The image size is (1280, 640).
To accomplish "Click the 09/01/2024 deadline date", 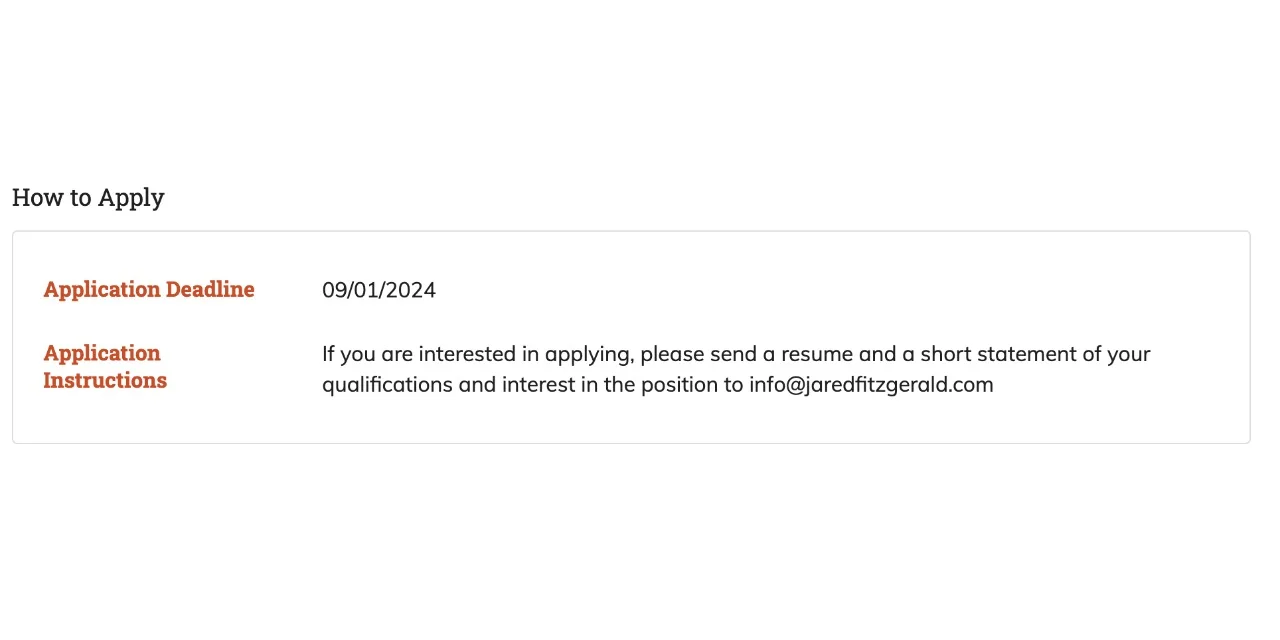I will pyautogui.click(x=379, y=290).
